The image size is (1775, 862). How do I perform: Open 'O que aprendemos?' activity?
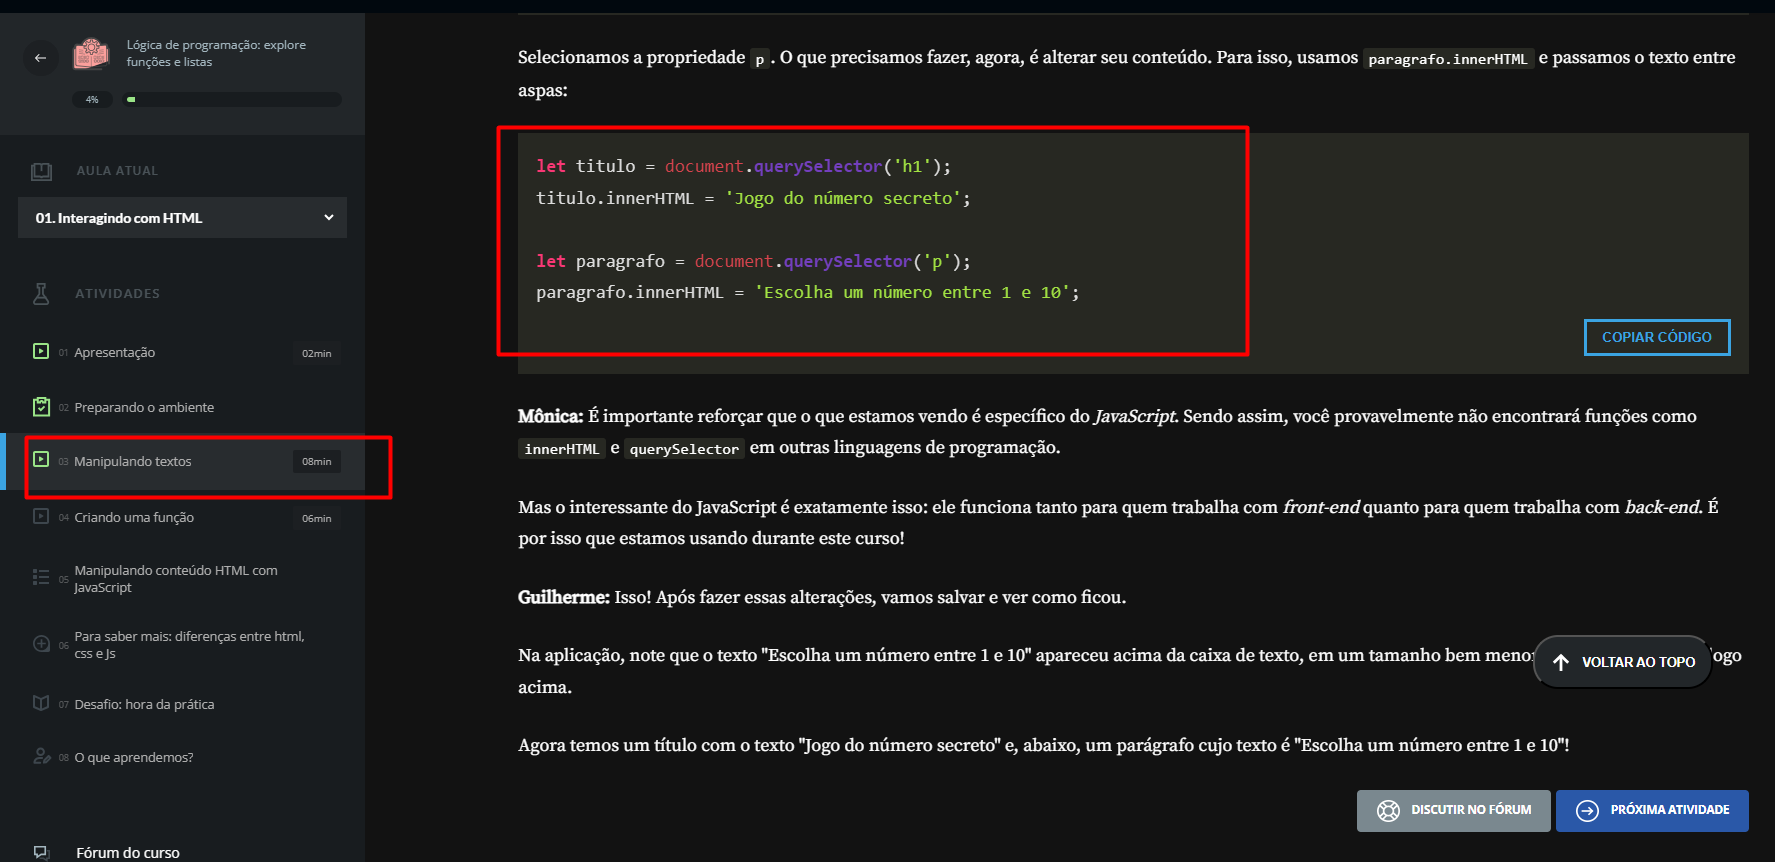134,757
